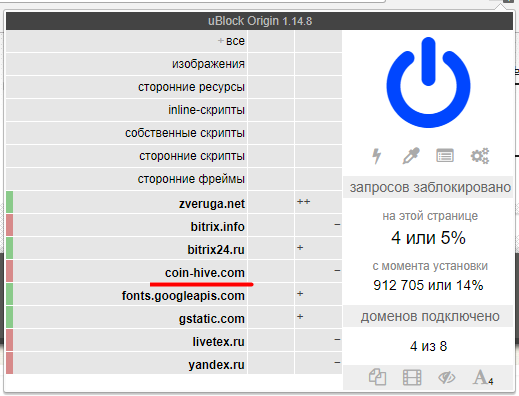Click the 'запросов заблокировано' header
Screen dimensions: 519x396
428,187
